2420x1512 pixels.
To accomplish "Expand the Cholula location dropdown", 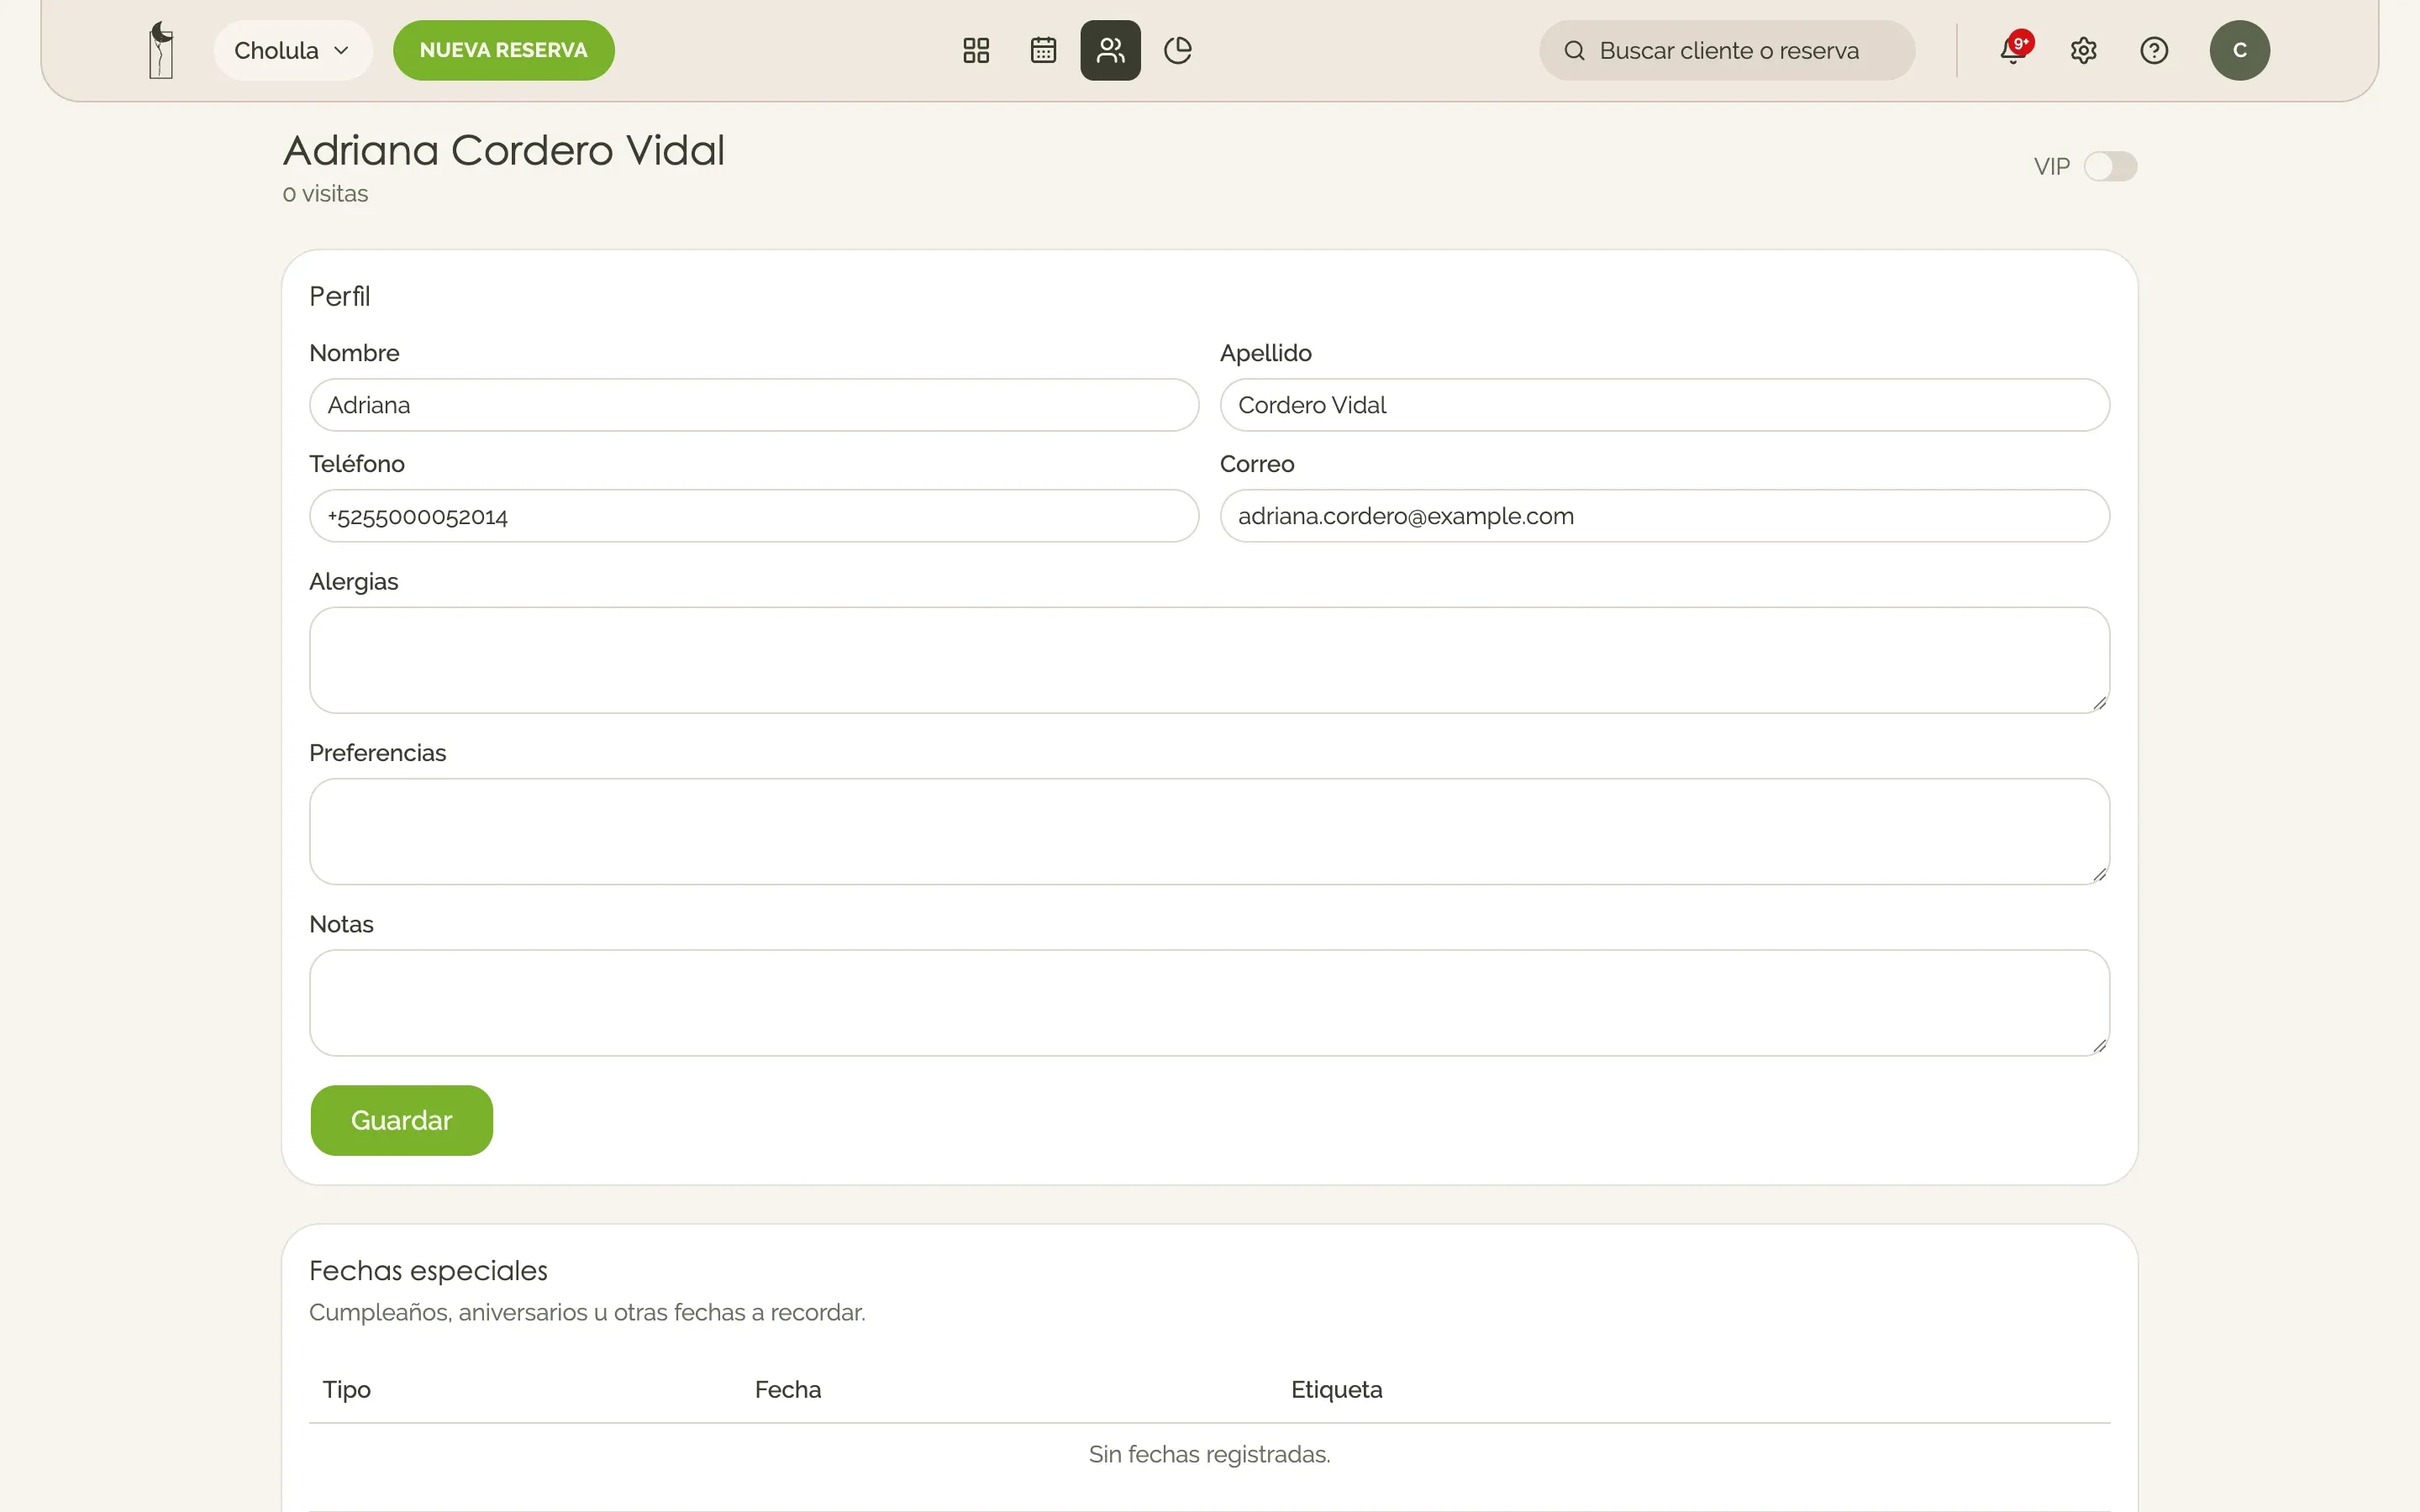I will (292, 50).
